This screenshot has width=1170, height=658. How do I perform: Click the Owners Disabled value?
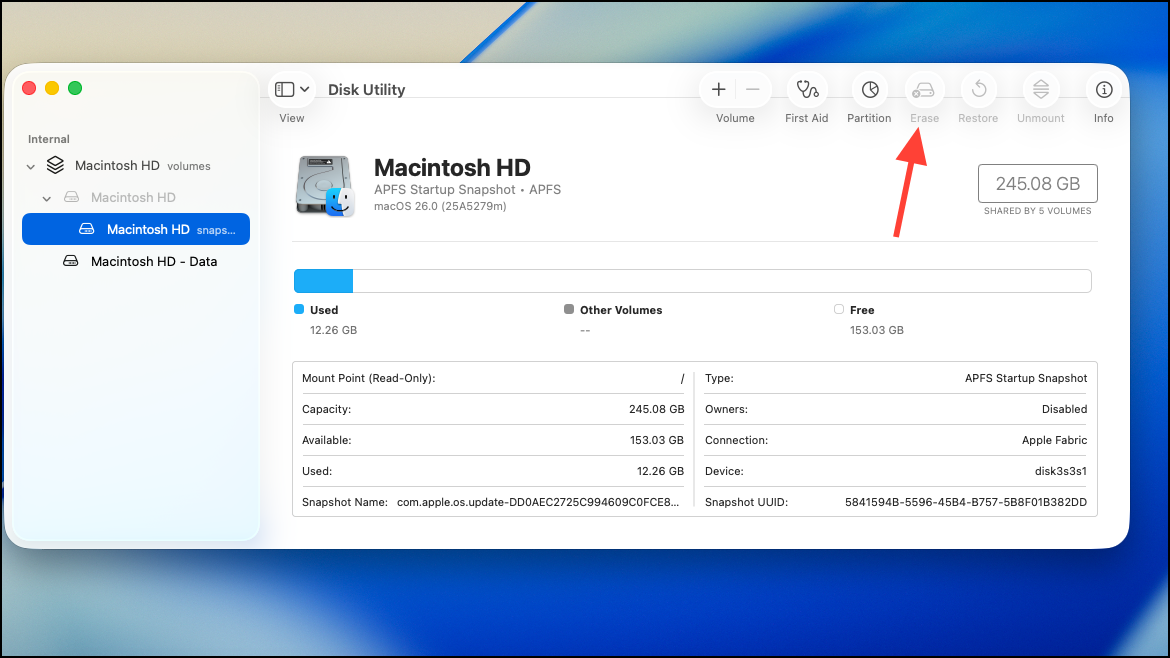(x=1064, y=409)
